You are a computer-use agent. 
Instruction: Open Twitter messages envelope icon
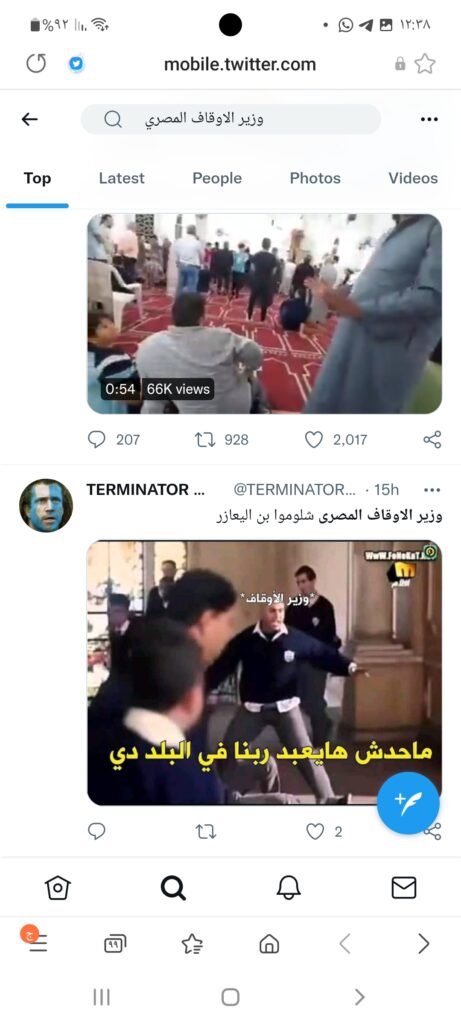(404, 888)
